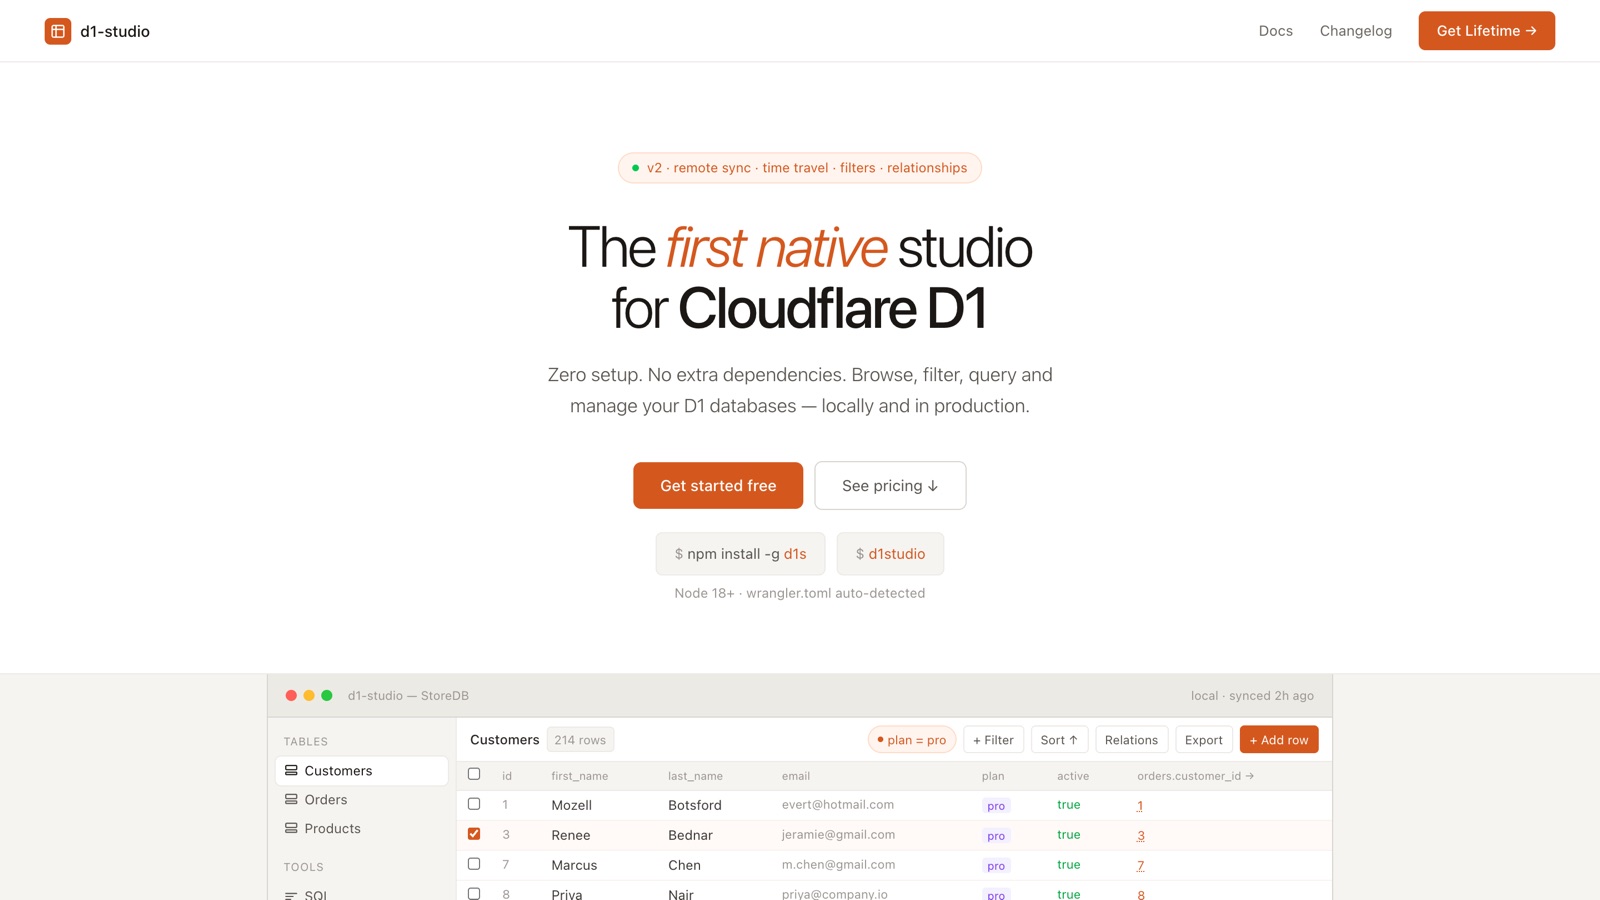Click the email column header

tap(796, 776)
